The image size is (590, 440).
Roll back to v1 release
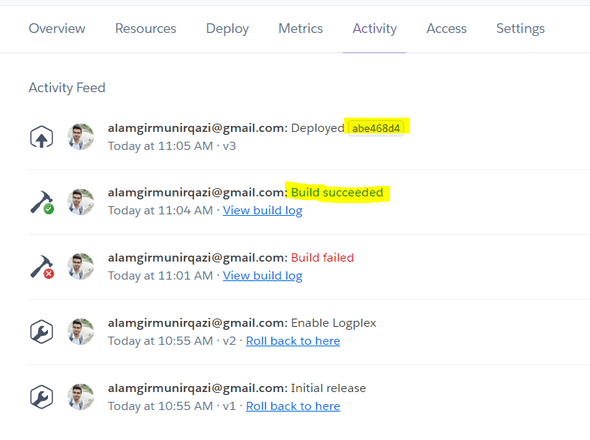click(293, 406)
